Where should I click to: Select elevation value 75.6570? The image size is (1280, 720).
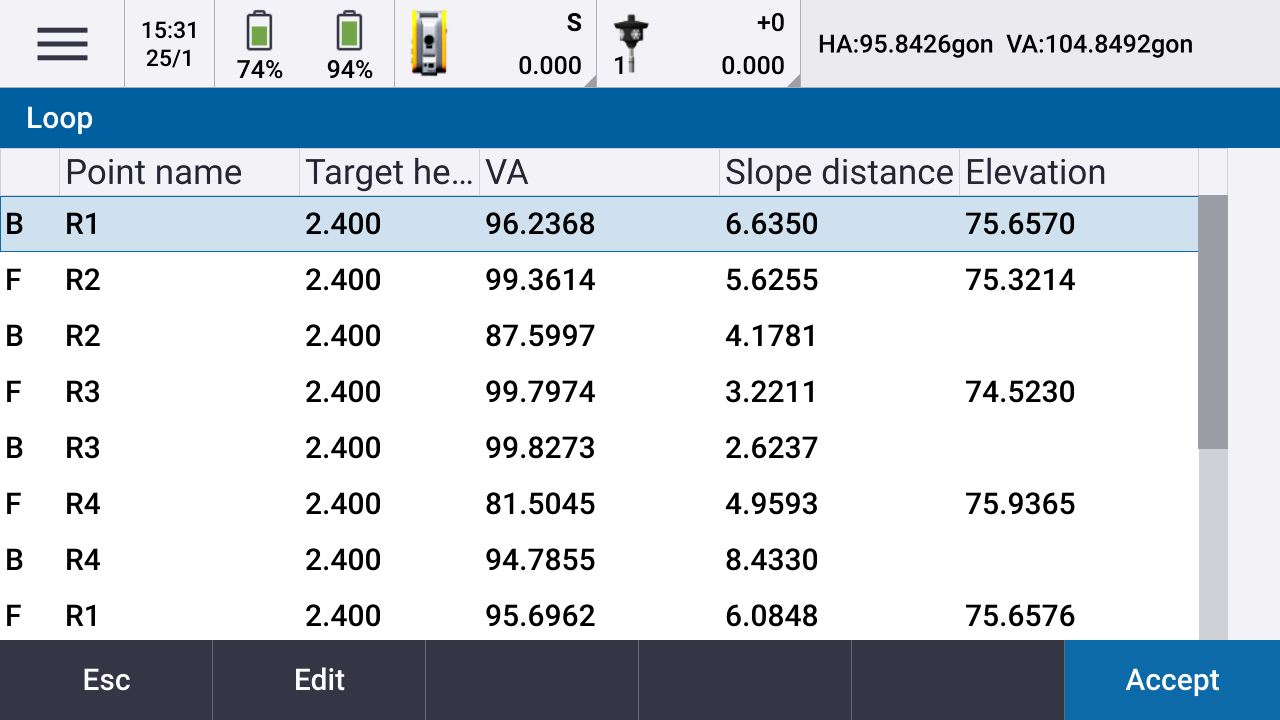click(x=1020, y=224)
